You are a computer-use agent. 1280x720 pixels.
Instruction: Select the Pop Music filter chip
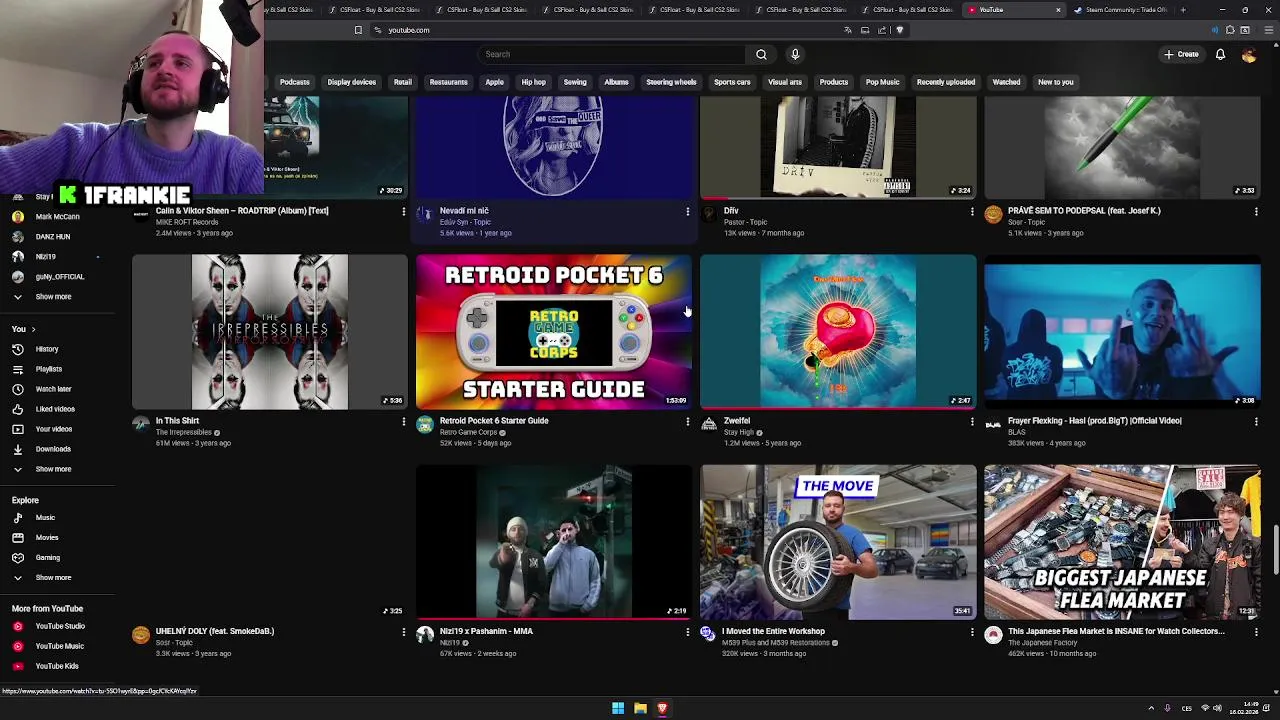(x=882, y=82)
